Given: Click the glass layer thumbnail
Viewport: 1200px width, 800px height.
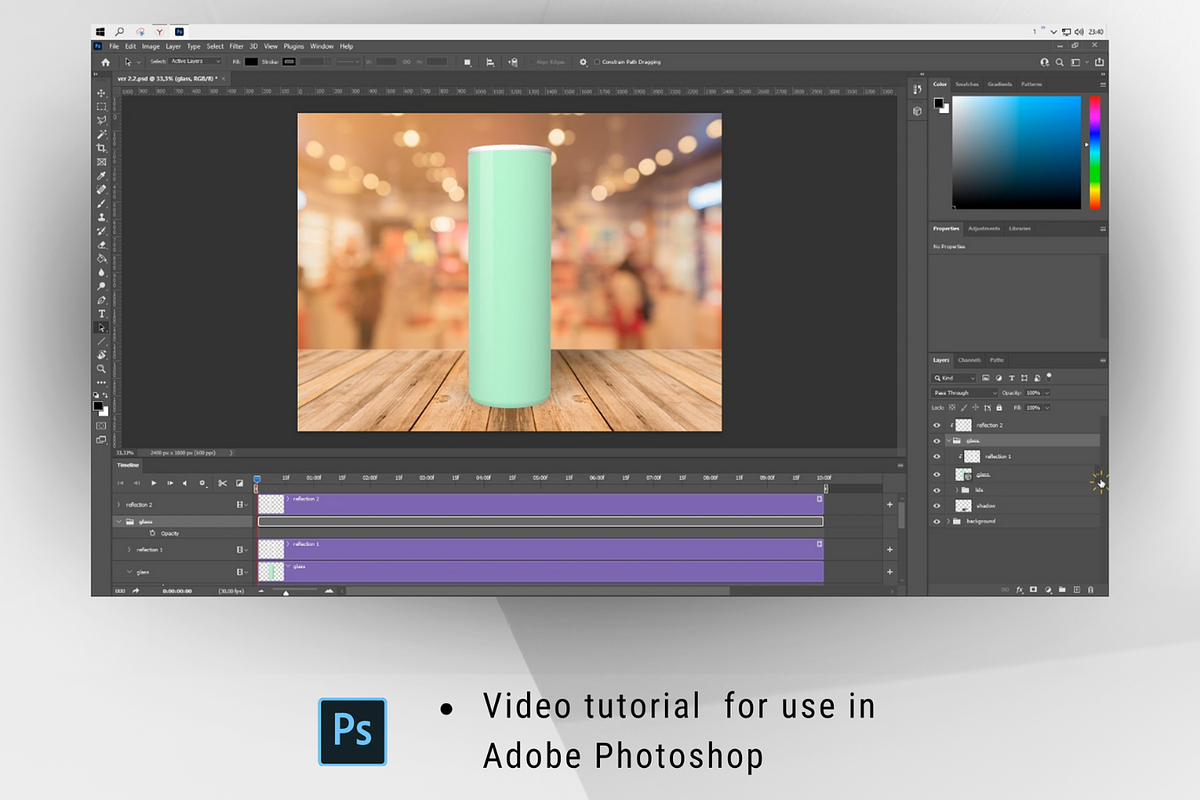Looking at the screenshot, I should pos(964,475).
